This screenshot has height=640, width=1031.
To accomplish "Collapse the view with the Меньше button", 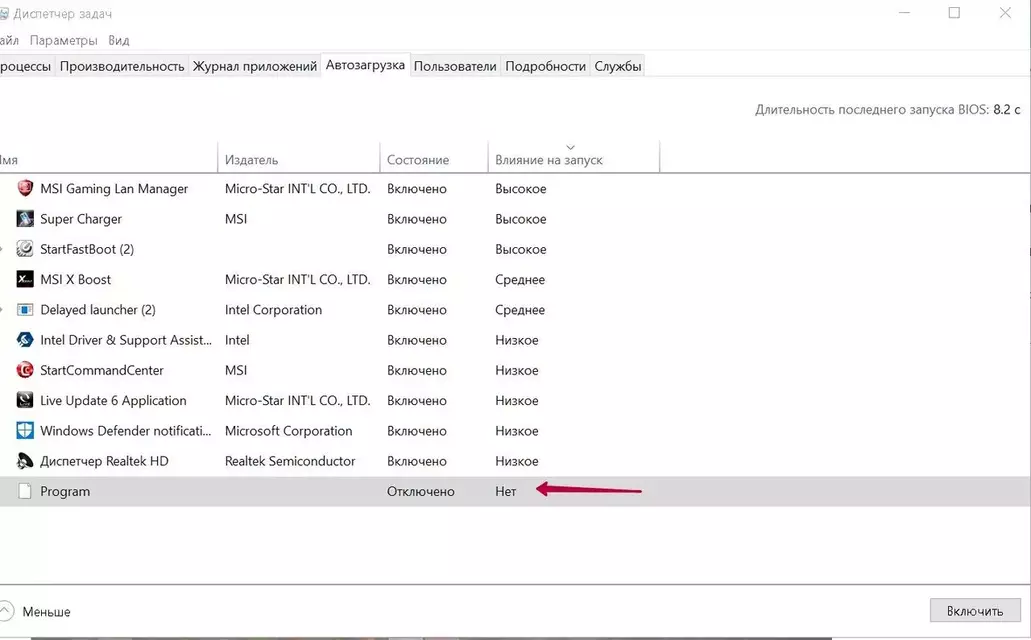I will tap(36, 612).
